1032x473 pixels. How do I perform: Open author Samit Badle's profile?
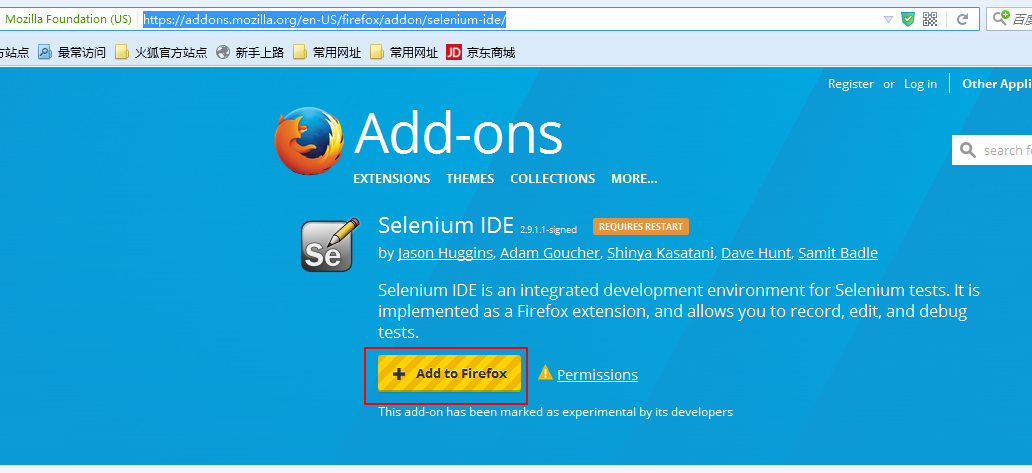coord(838,253)
